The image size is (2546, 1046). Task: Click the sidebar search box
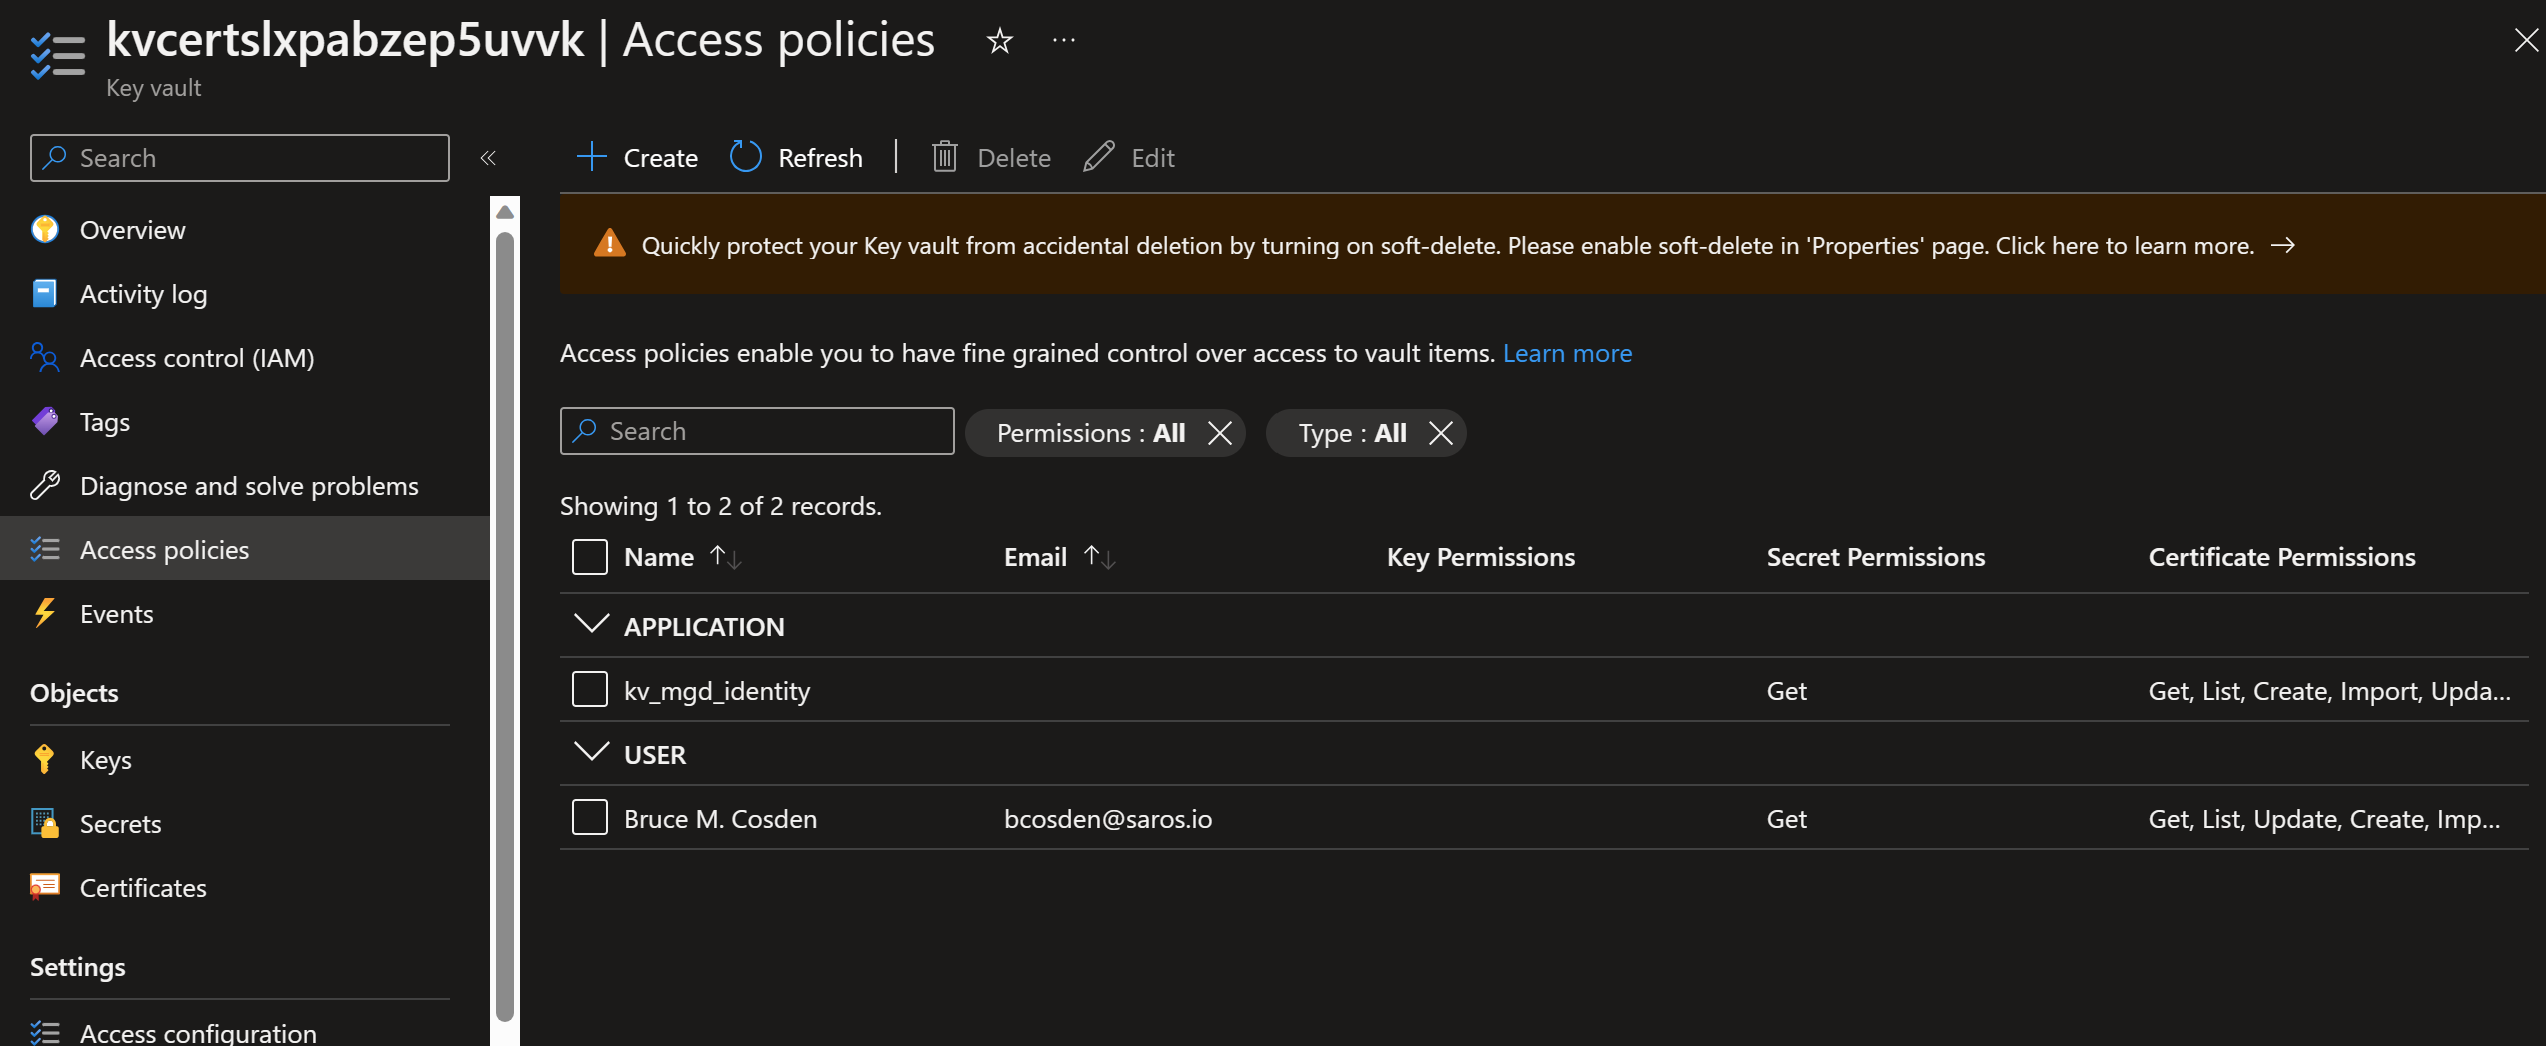[240, 158]
